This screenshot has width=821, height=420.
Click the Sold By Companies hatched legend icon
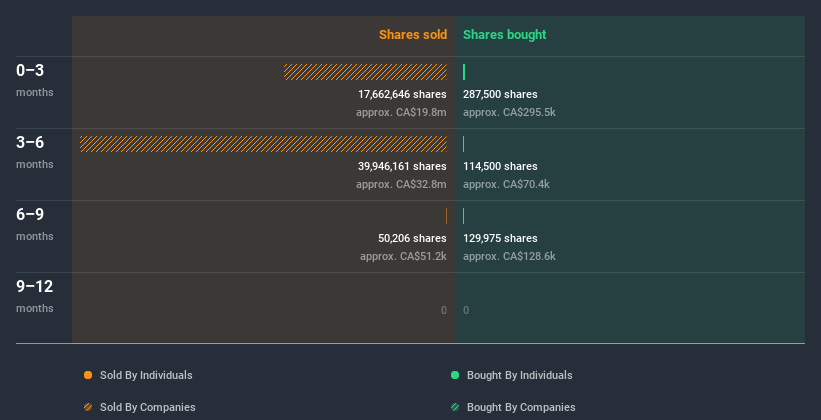pyautogui.click(x=88, y=407)
